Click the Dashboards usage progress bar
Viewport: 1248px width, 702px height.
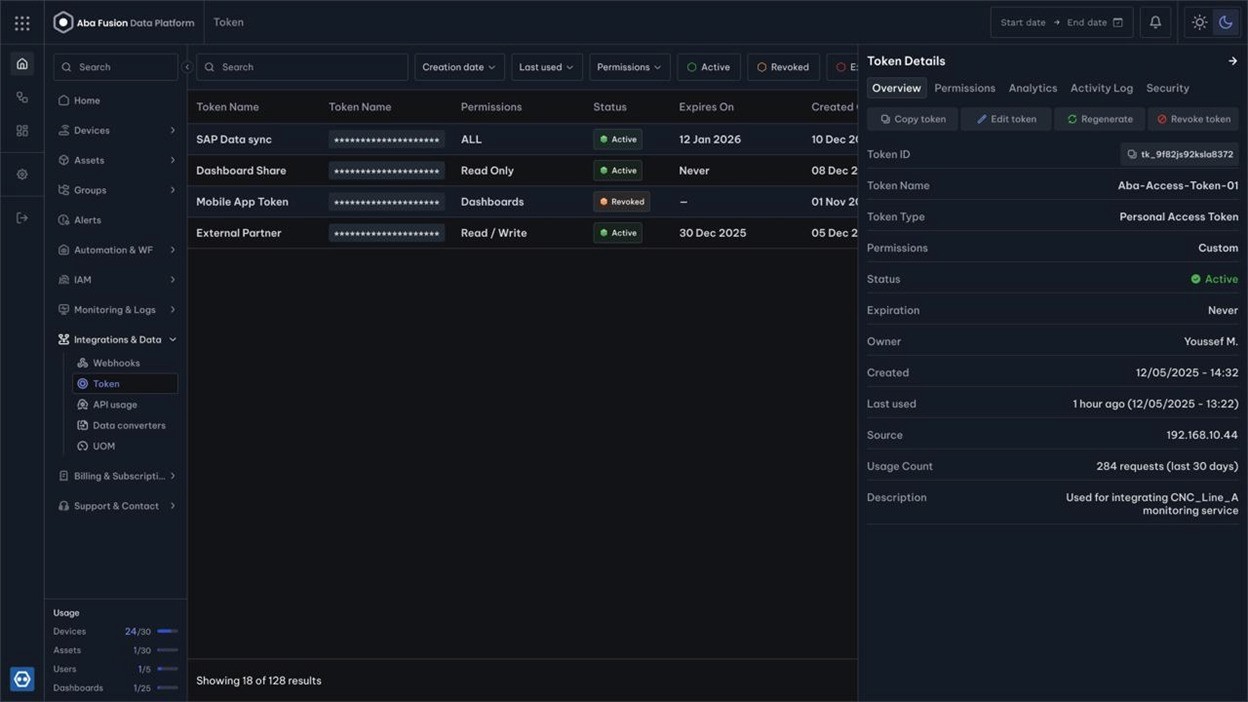(x=167, y=688)
